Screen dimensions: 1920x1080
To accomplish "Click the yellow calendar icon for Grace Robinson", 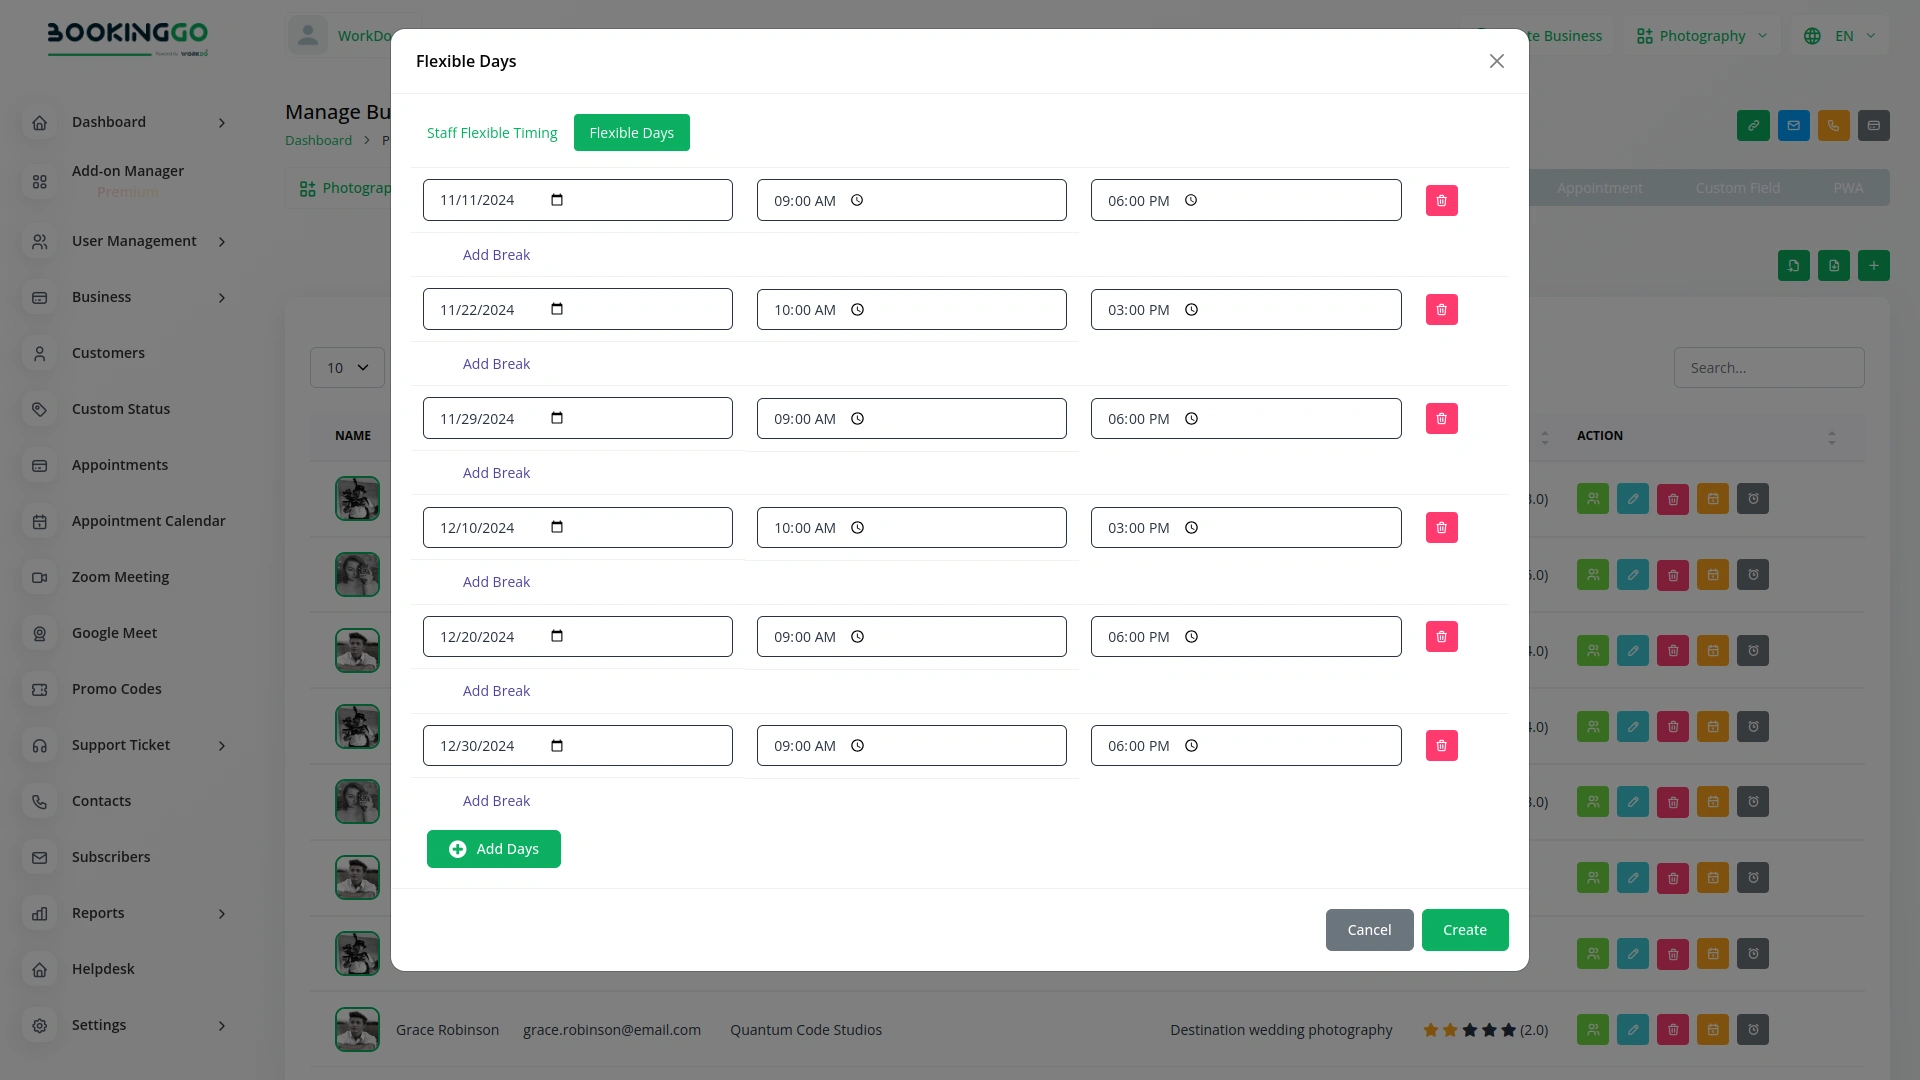I will (1712, 1029).
